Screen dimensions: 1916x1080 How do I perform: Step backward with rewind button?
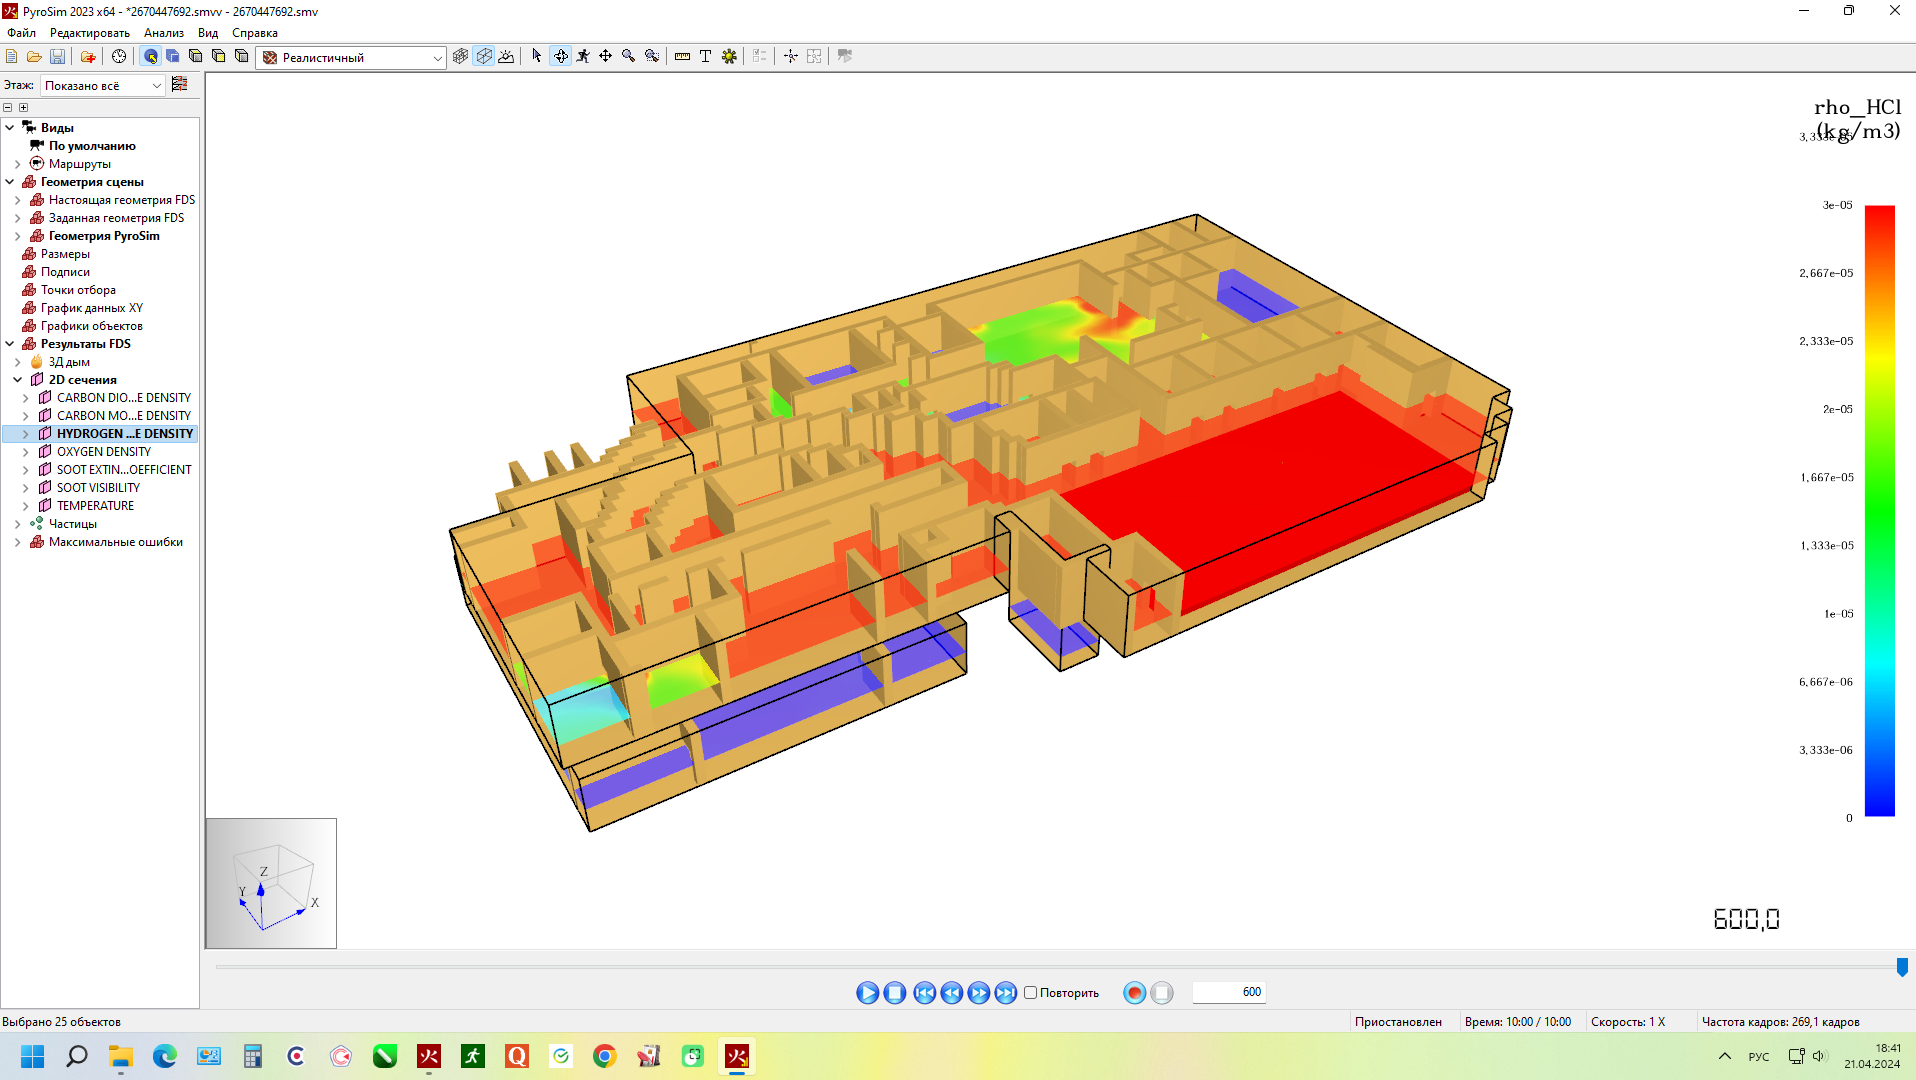(x=951, y=993)
